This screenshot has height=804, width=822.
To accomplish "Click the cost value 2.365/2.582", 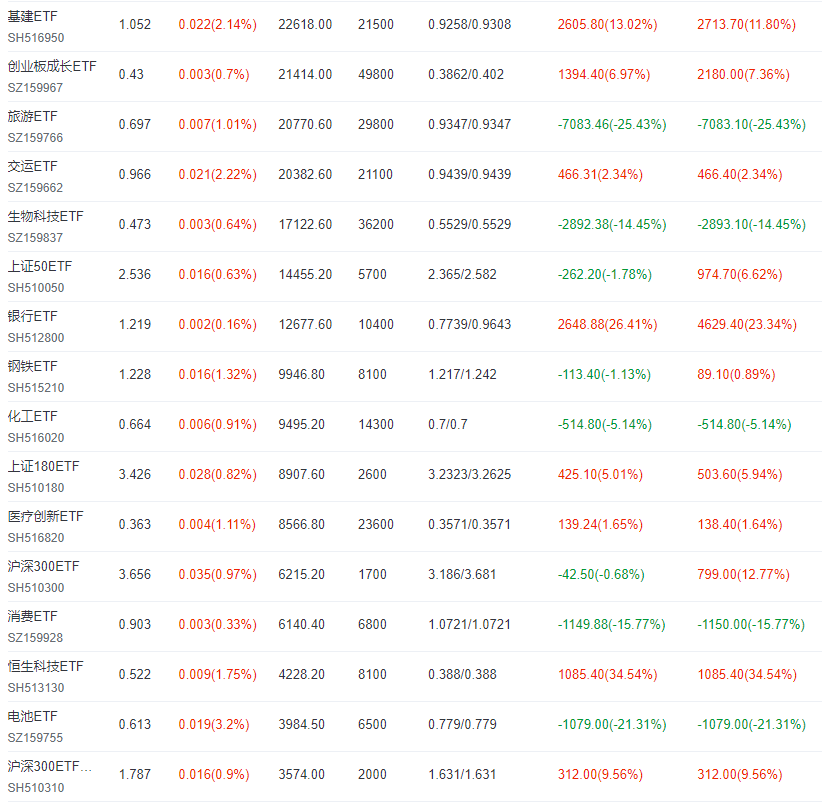I will coord(462,275).
